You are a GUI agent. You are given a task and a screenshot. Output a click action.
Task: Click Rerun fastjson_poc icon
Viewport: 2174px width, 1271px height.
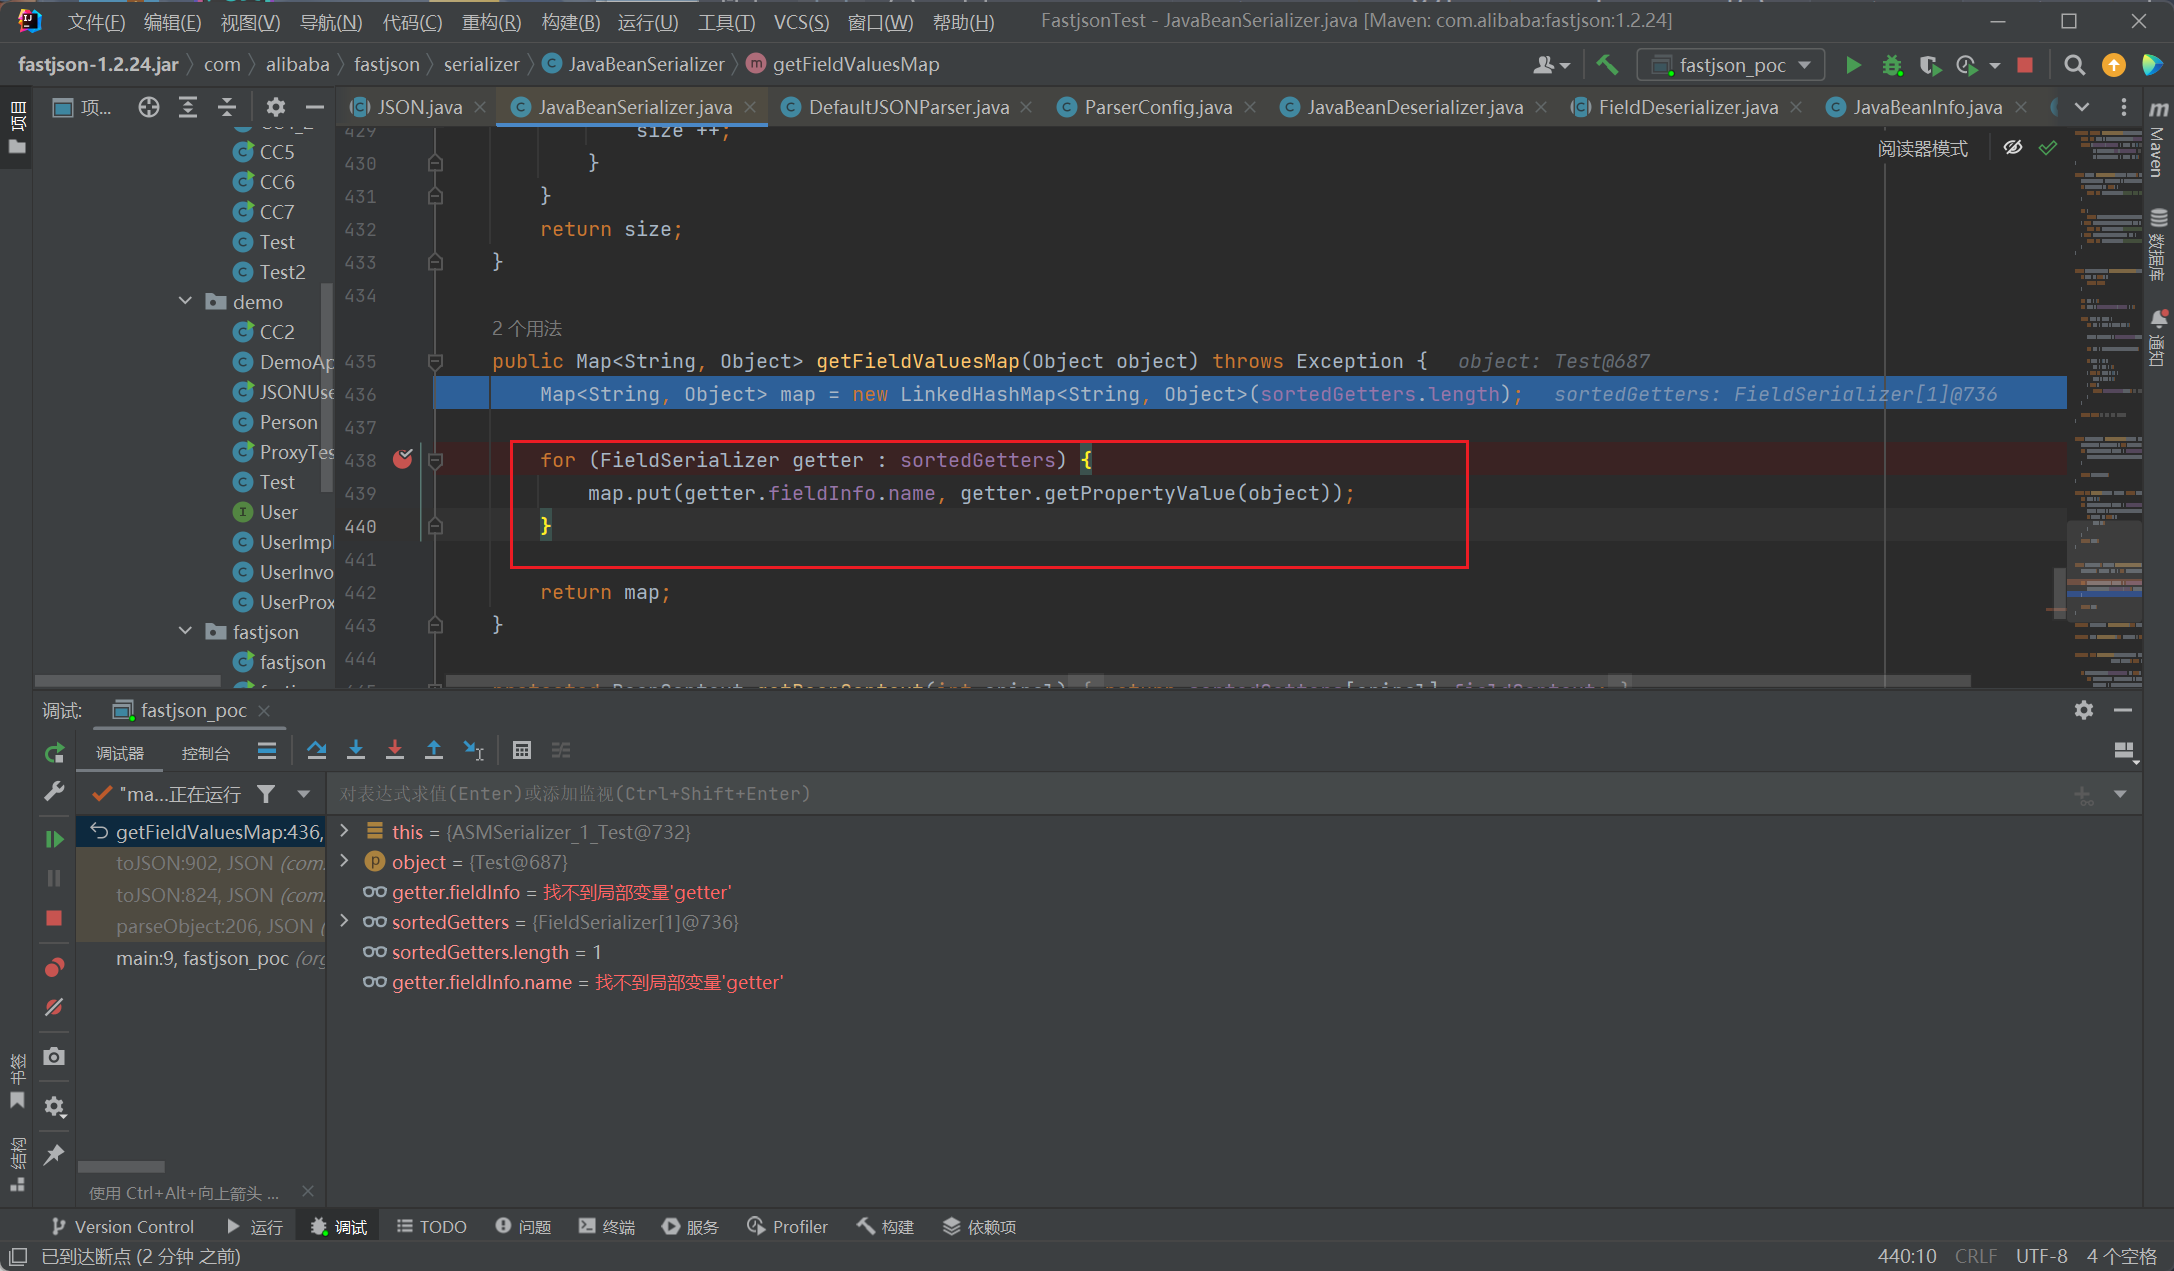pos(54,753)
